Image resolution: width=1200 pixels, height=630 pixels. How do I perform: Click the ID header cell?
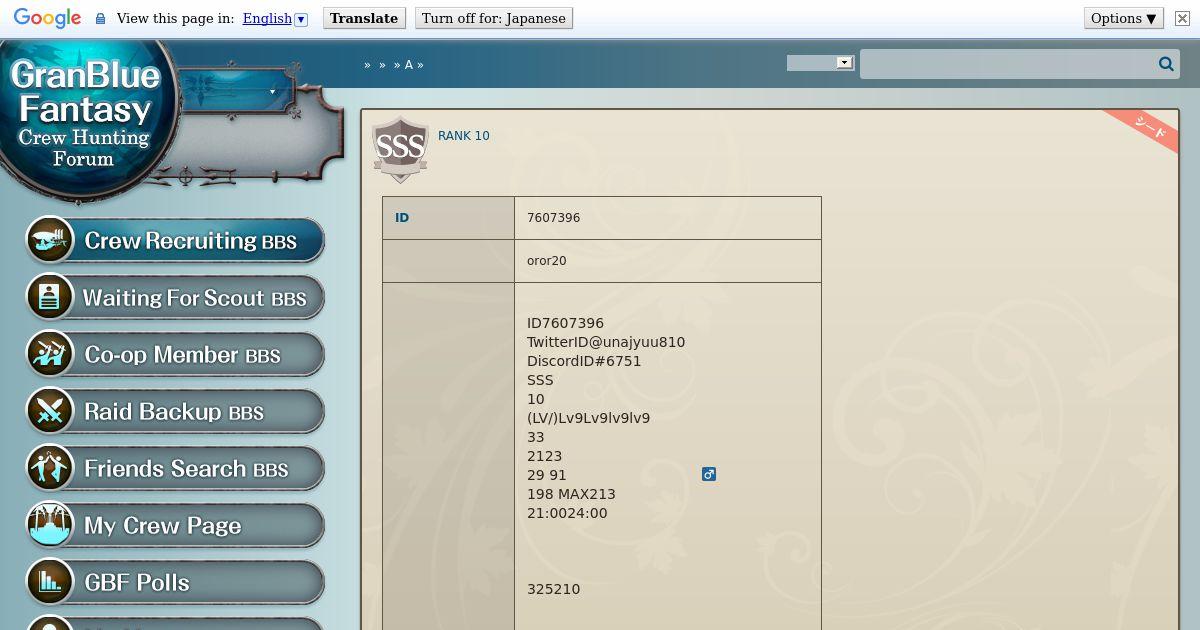point(448,218)
